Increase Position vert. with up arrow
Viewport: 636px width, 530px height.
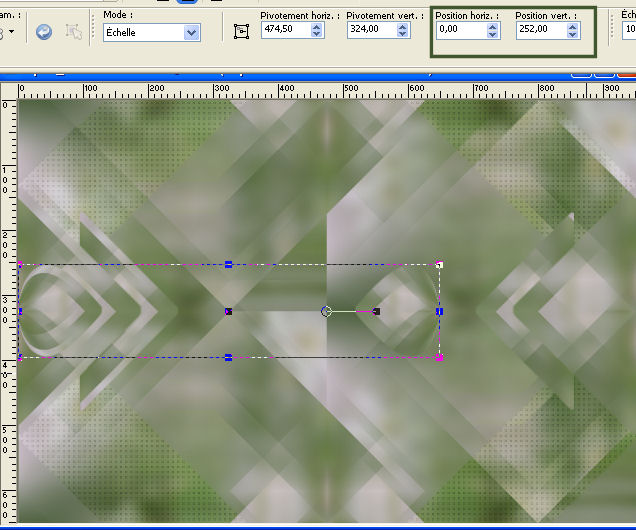click(572, 26)
